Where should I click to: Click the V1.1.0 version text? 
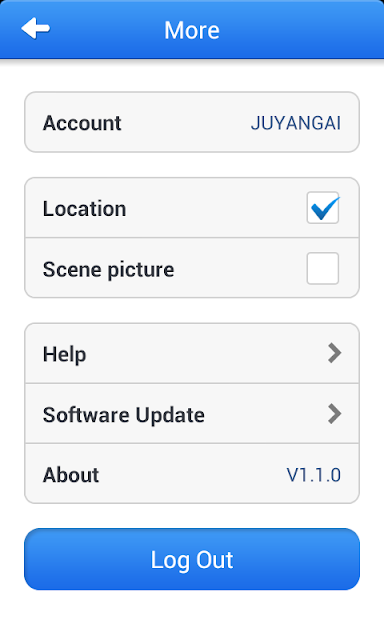coord(313,475)
